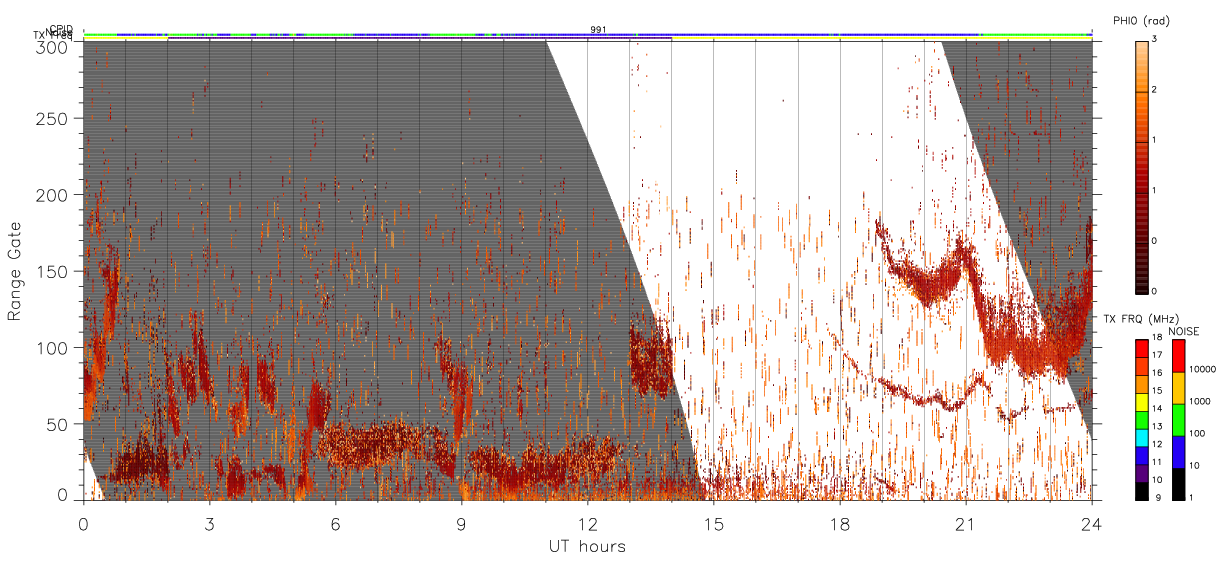This screenshot has height=567, width=1228.
Task: Select green NOISE swatch between 100 and 1000
Action: point(1177,420)
